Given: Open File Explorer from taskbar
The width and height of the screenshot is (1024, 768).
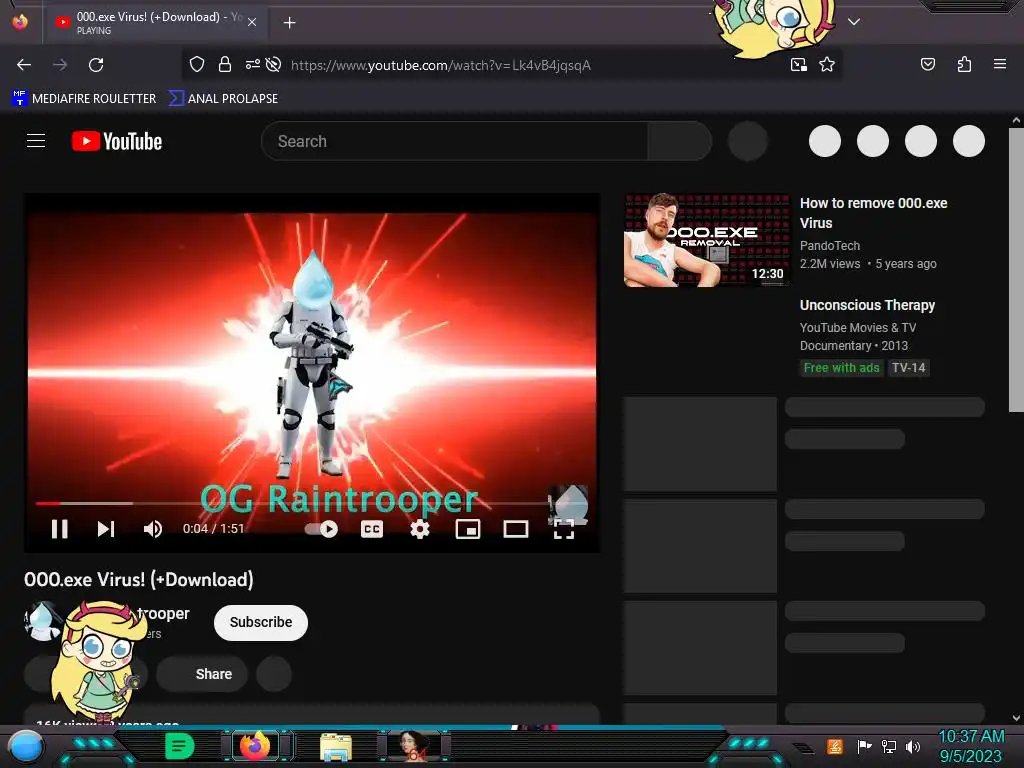Looking at the screenshot, I should pyautogui.click(x=336, y=746).
